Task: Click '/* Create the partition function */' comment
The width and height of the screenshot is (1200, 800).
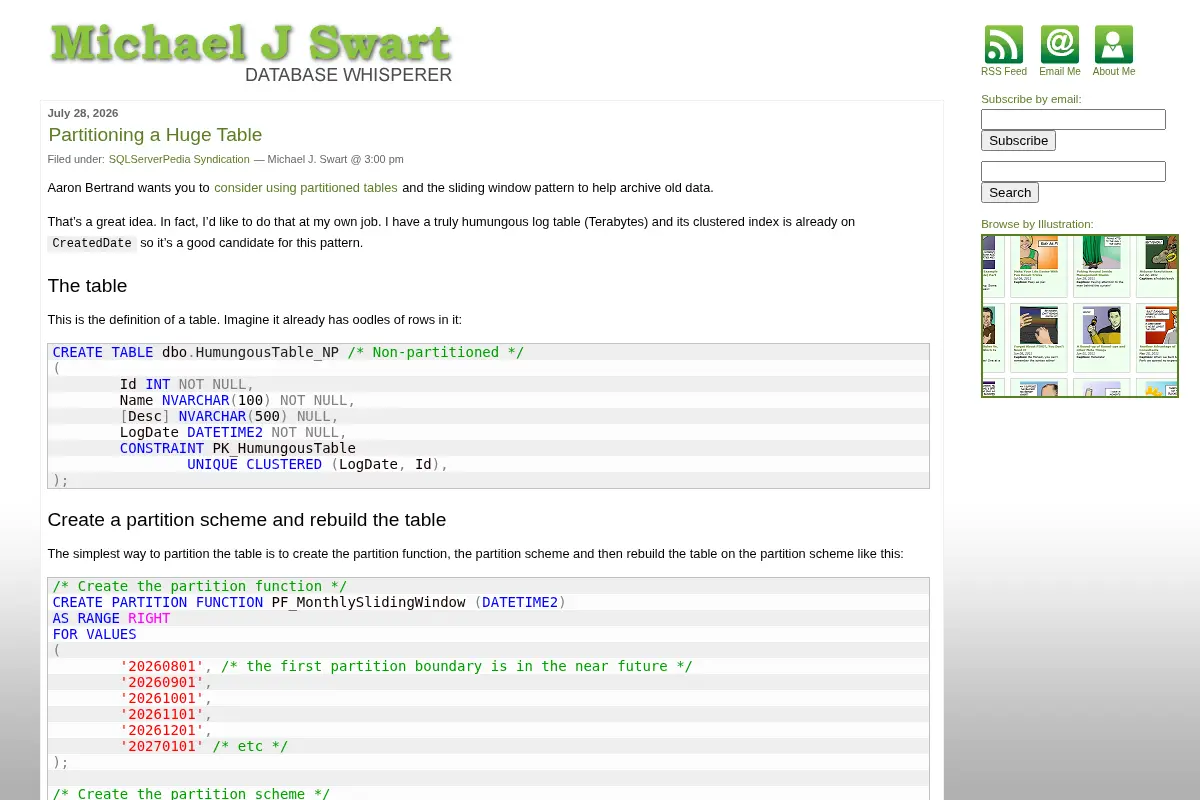Action: pyautogui.click(x=200, y=586)
